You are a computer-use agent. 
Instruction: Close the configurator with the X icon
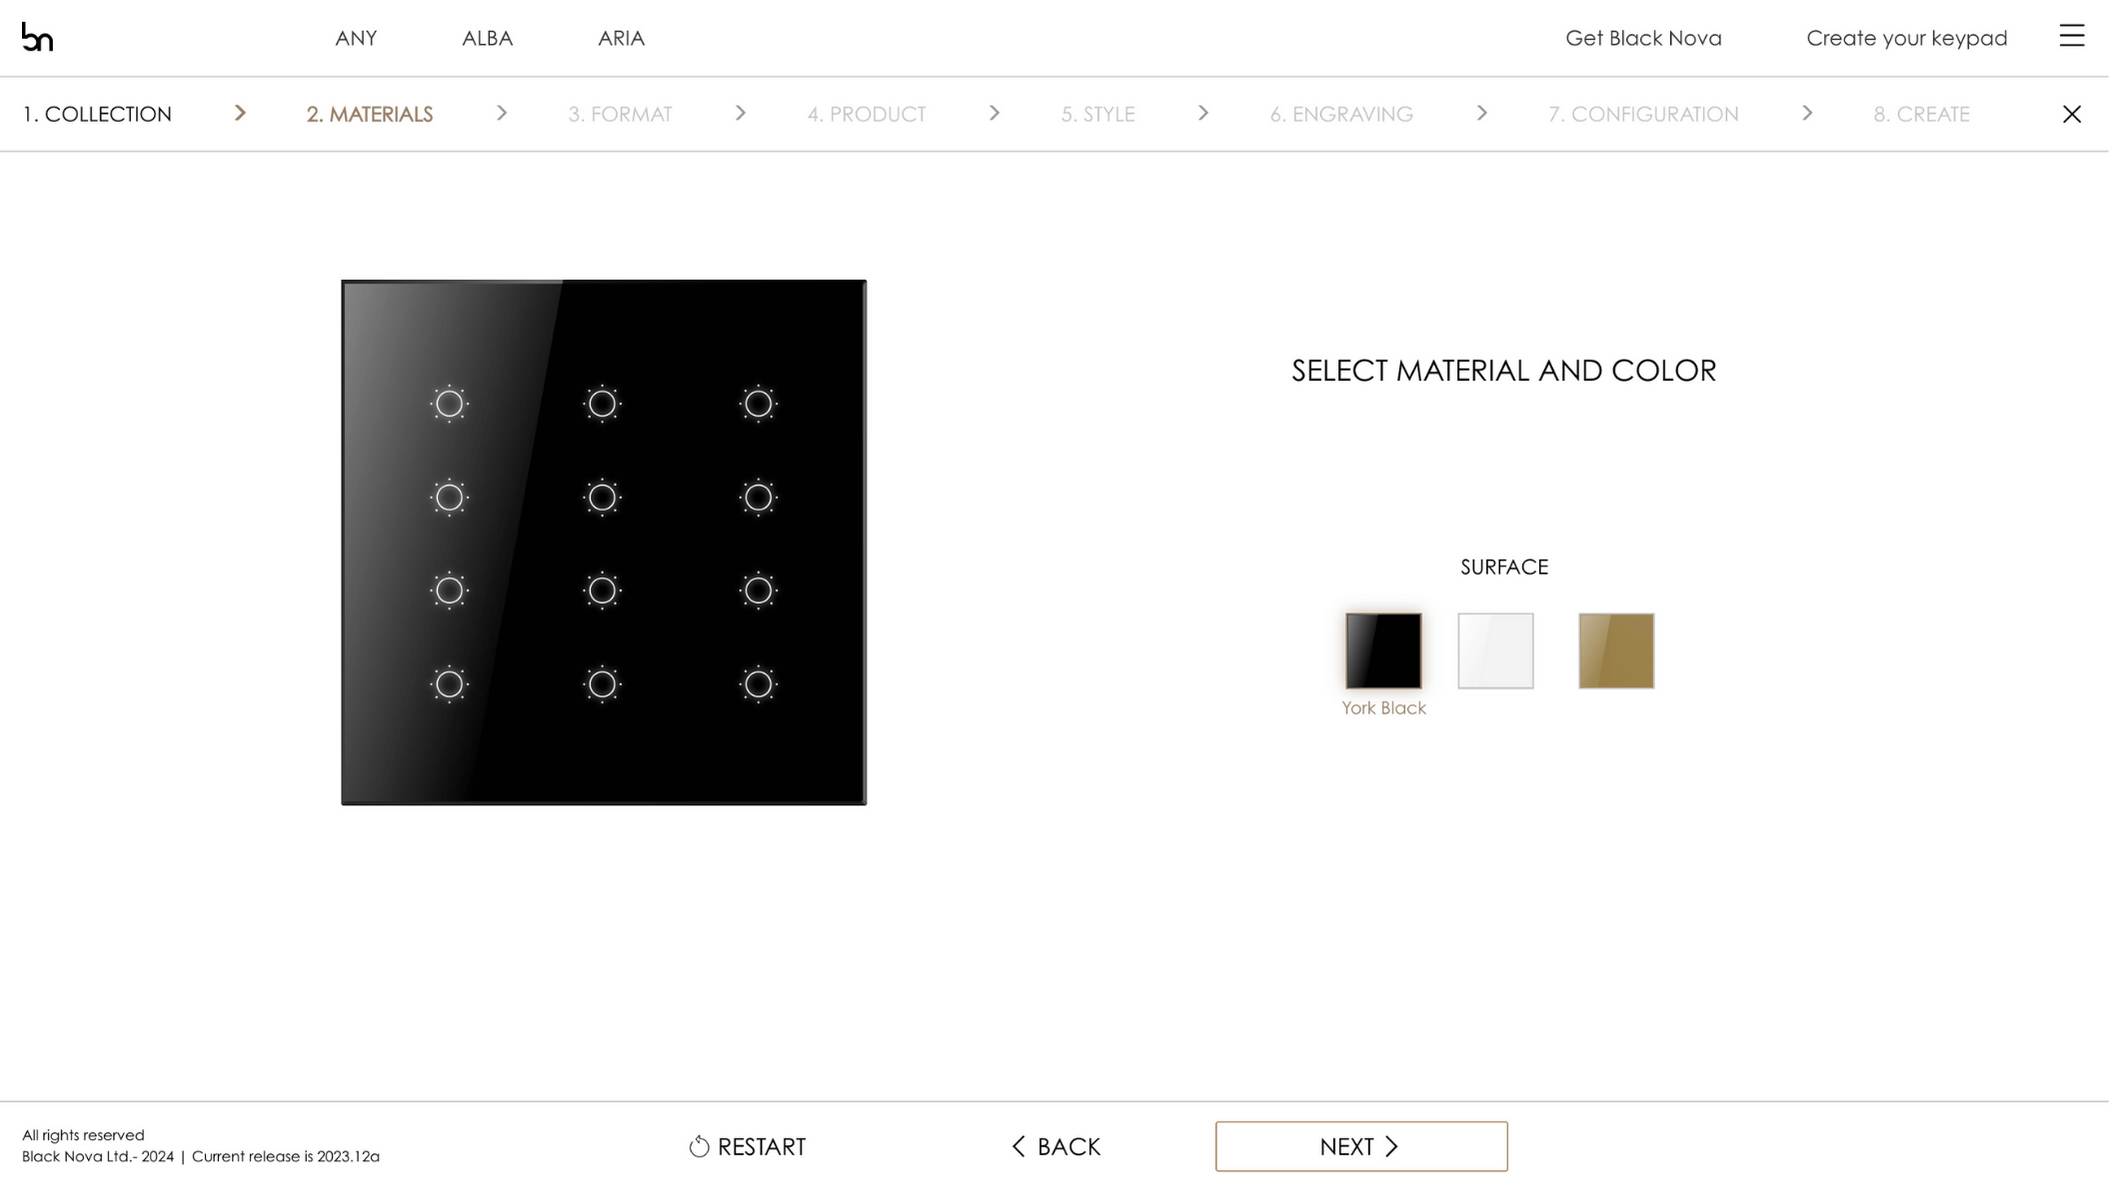(2071, 114)
